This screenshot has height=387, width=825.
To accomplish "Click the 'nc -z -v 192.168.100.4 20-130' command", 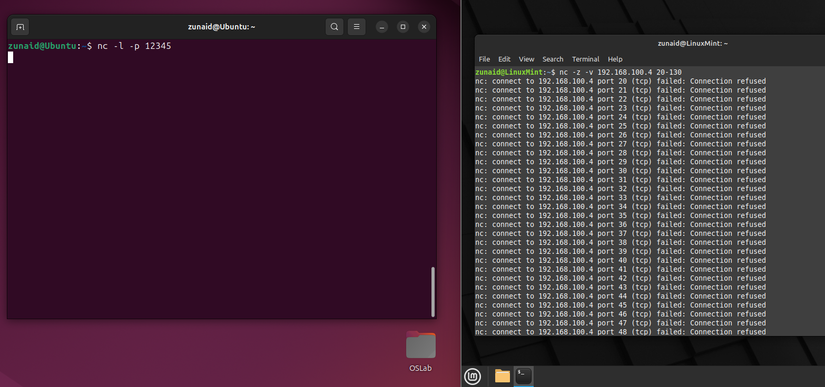I will click(x=620, y=72).
